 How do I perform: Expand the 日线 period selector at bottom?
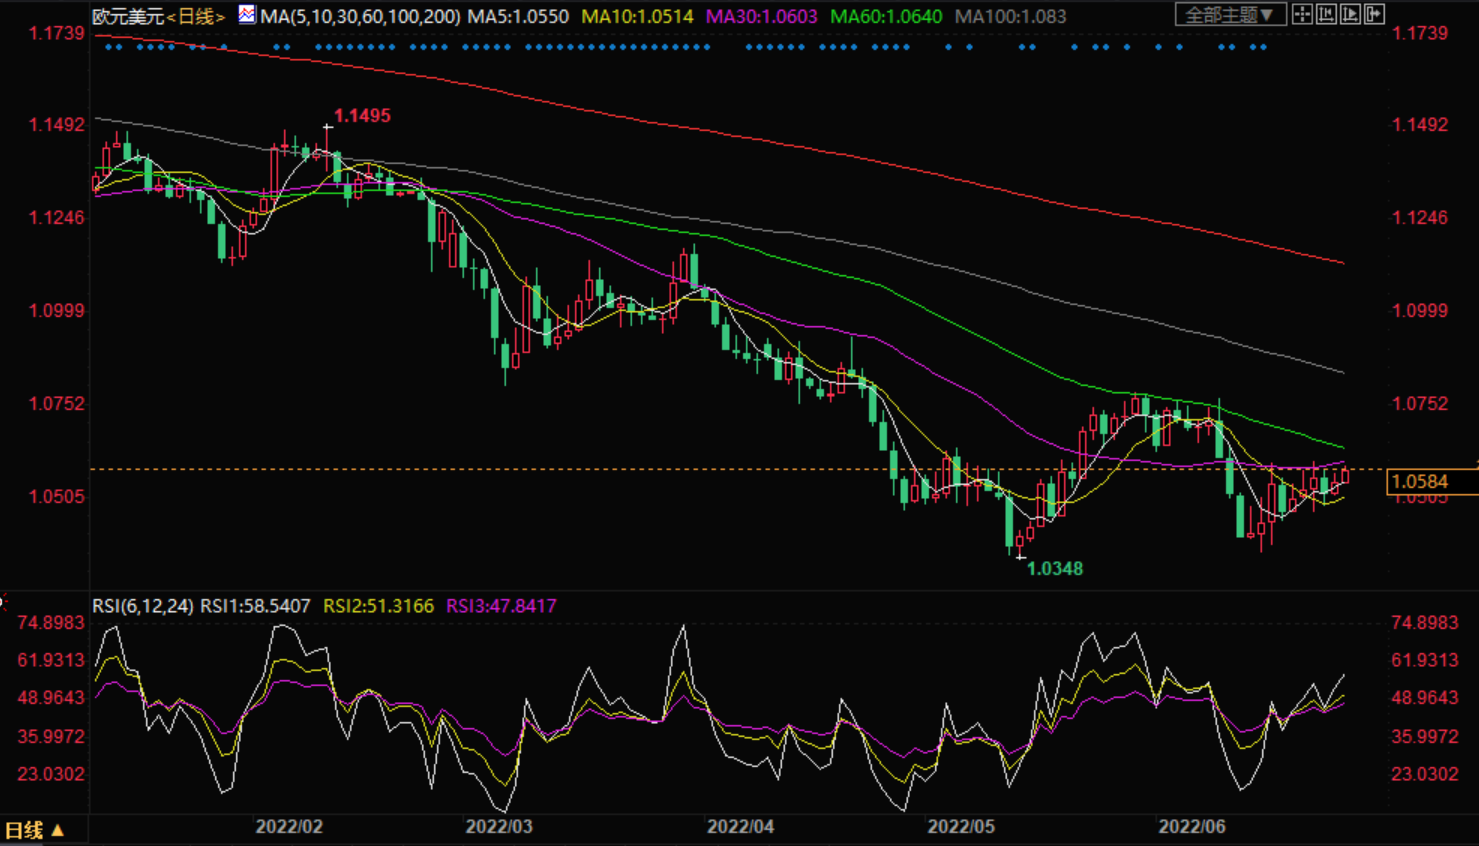(x=35, y=830)
